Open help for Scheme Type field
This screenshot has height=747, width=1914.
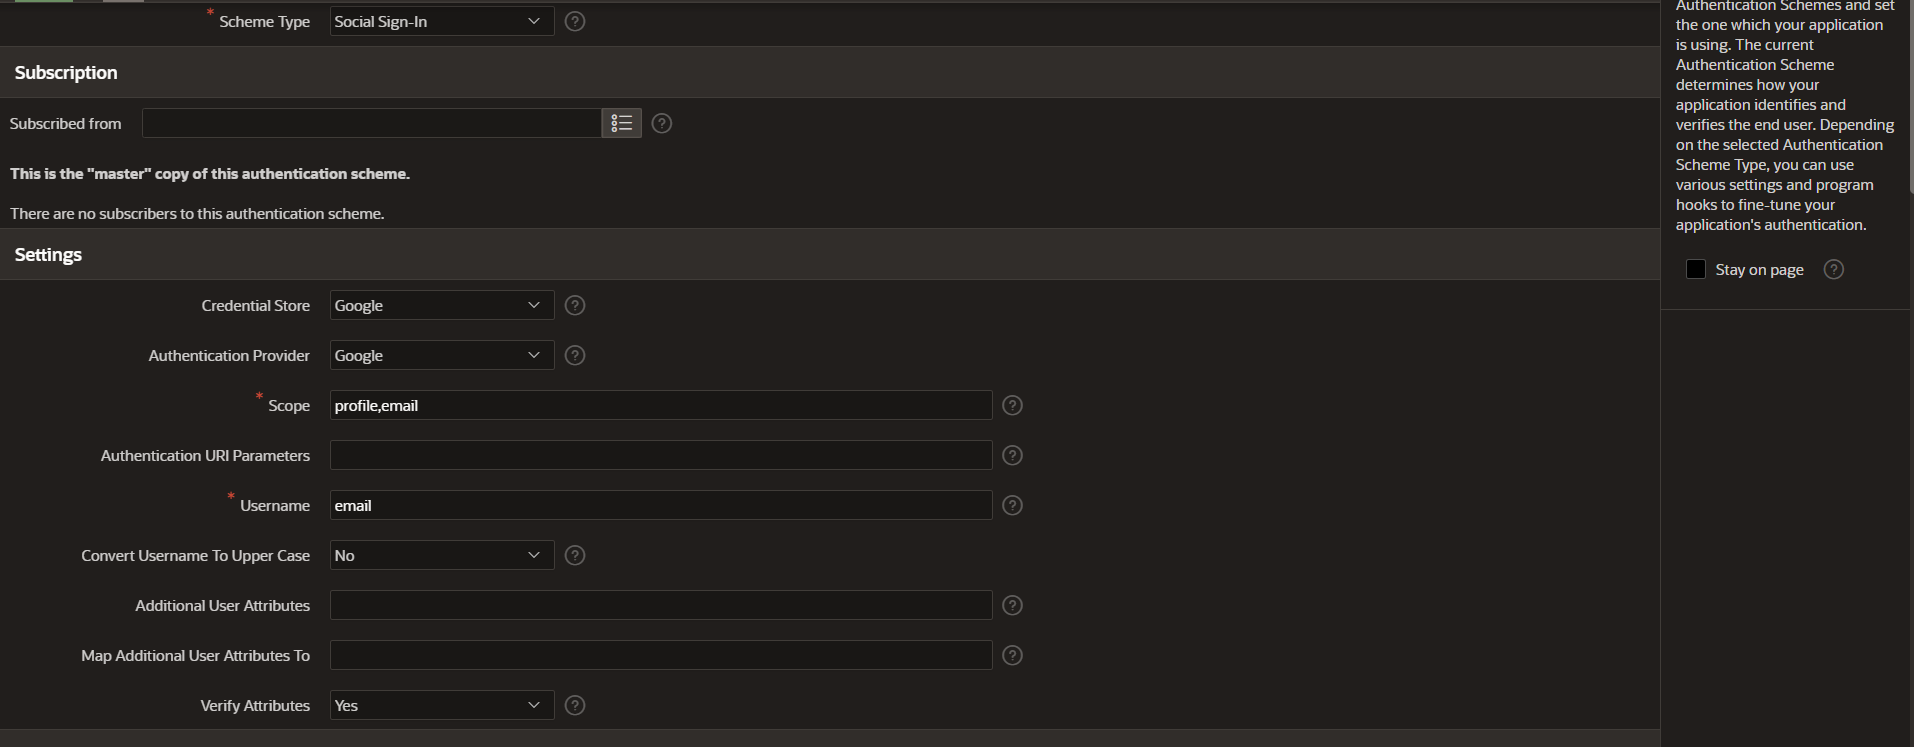[575, 21]
